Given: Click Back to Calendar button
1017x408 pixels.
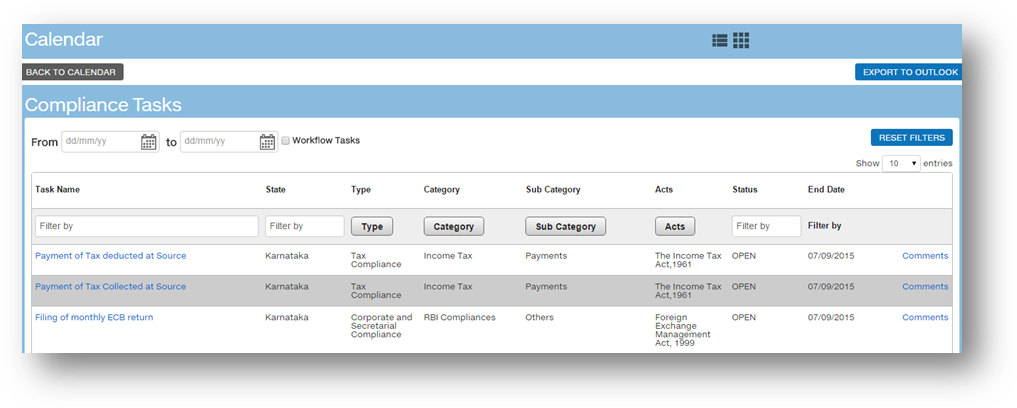Looking at the screenshot, I should coord(73,72).
